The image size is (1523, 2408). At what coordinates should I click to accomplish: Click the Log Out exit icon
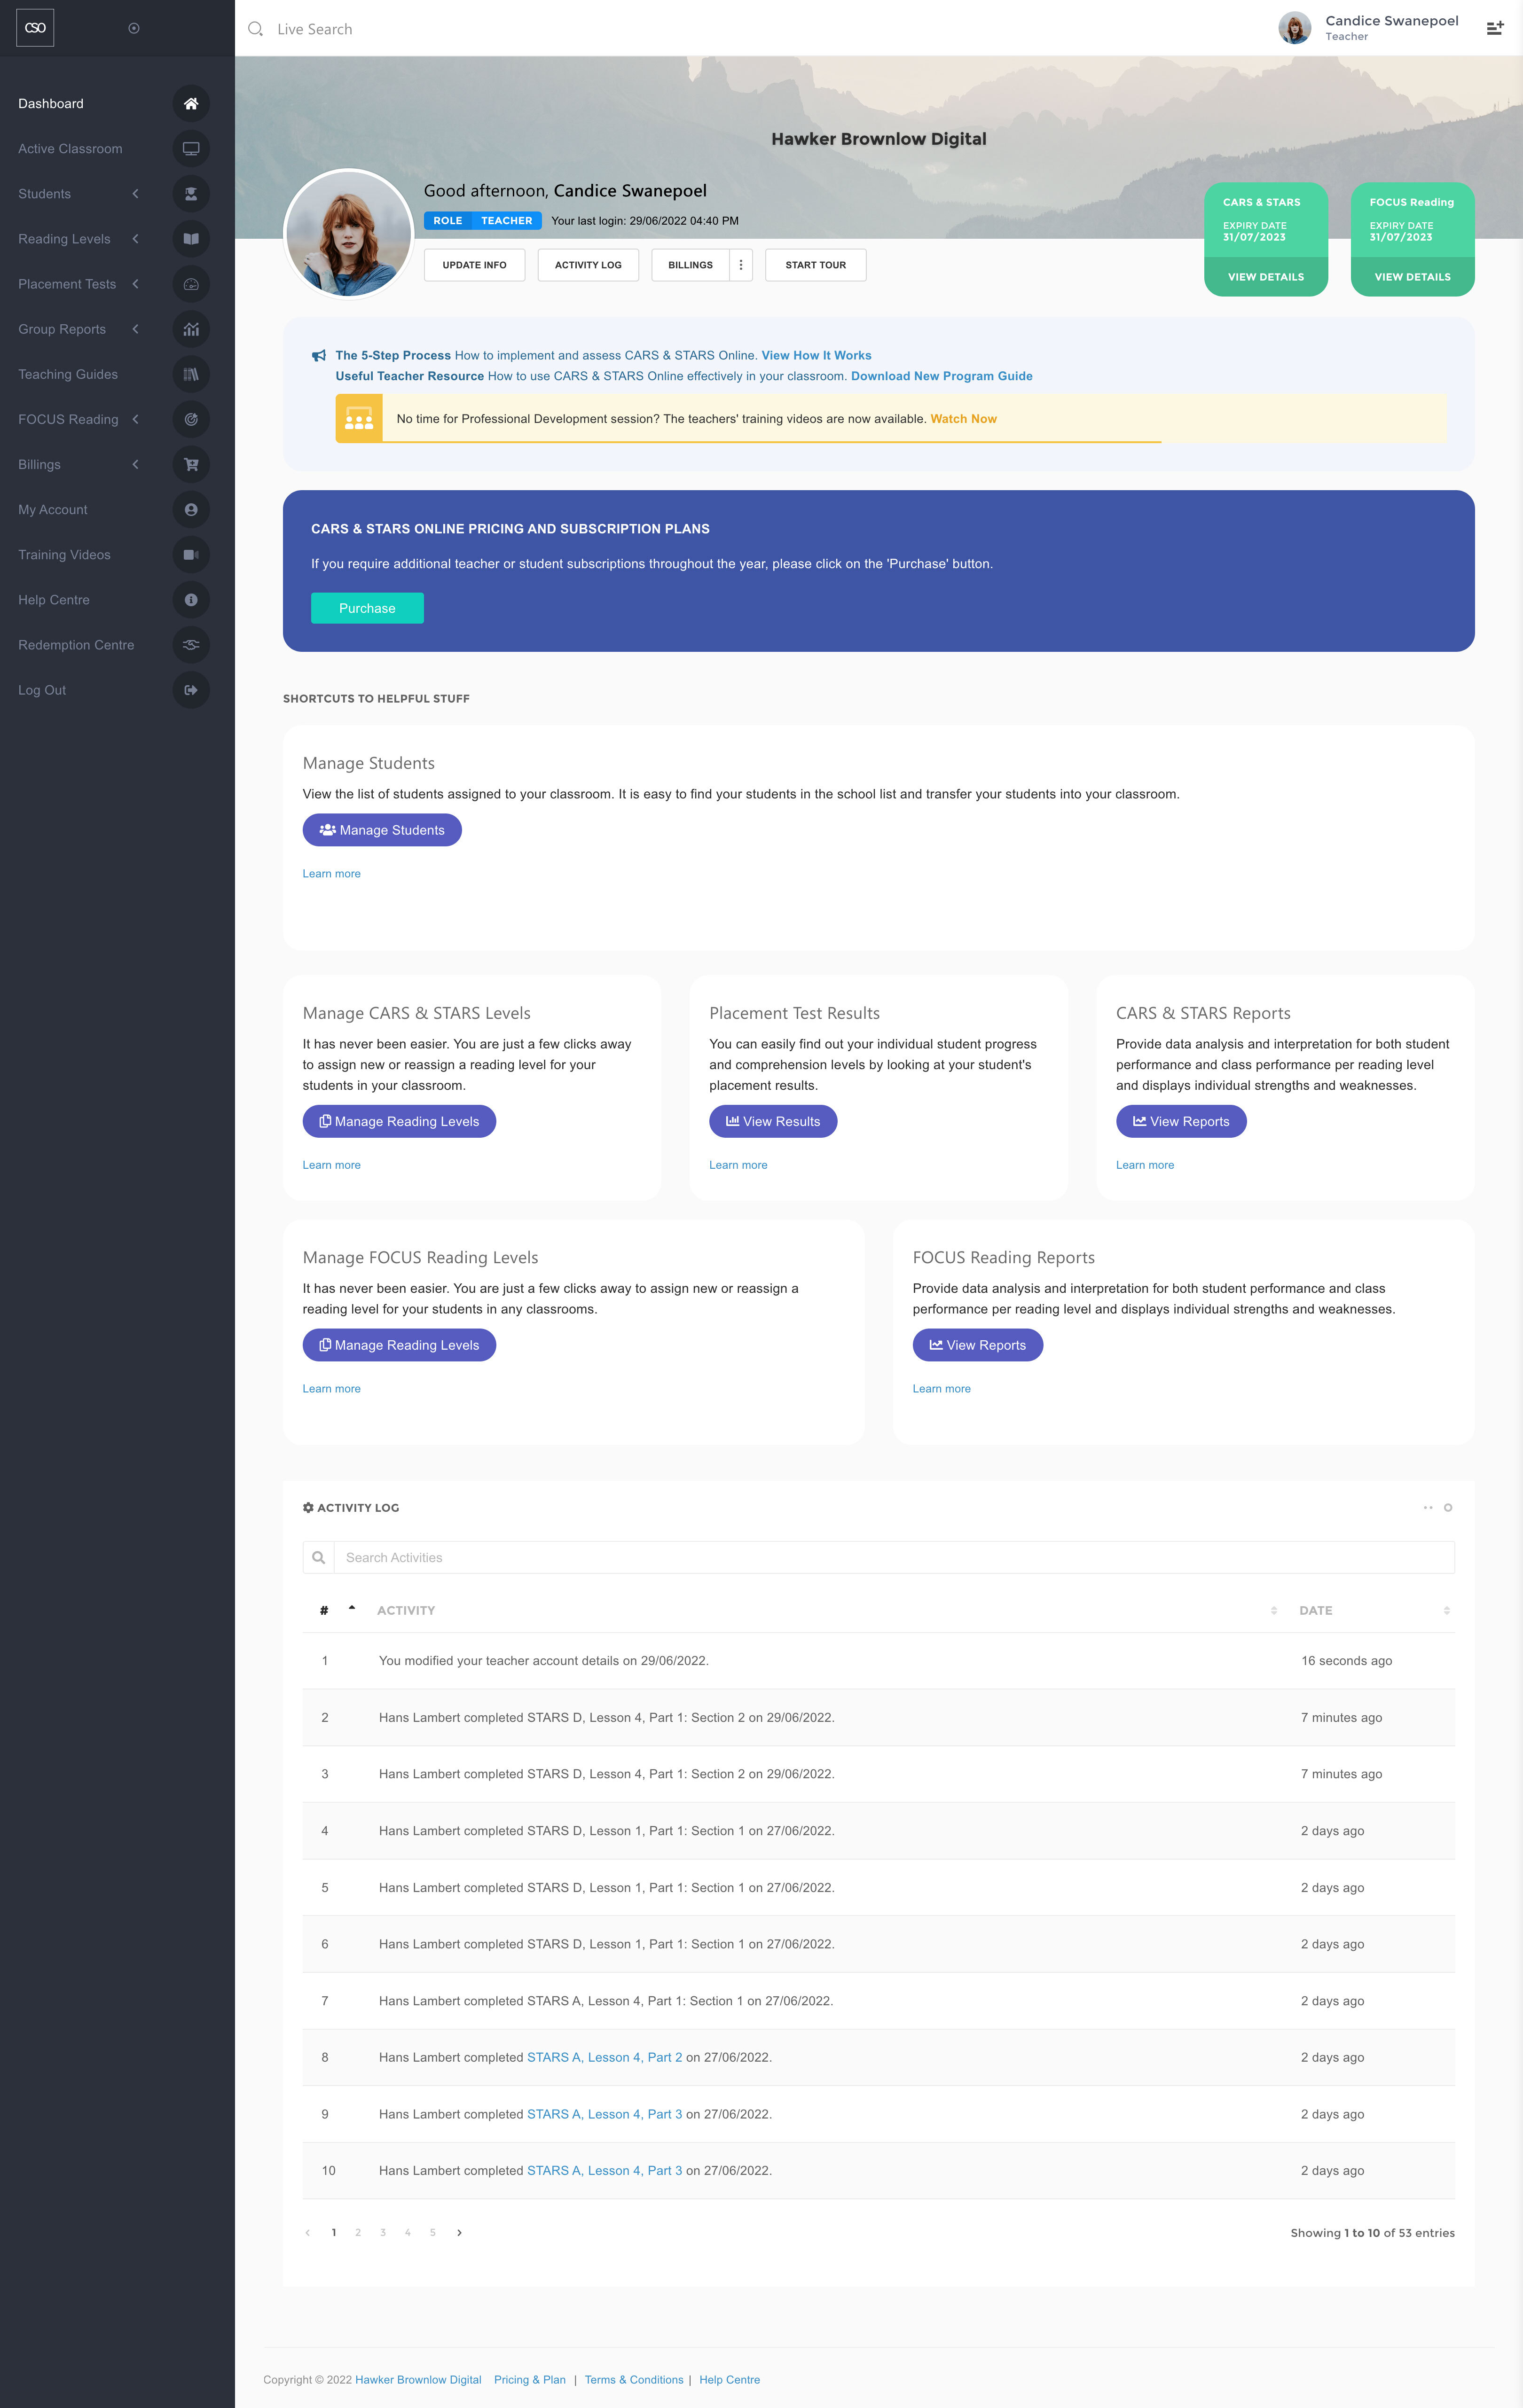pyautogui.click(x=191, y=690)
